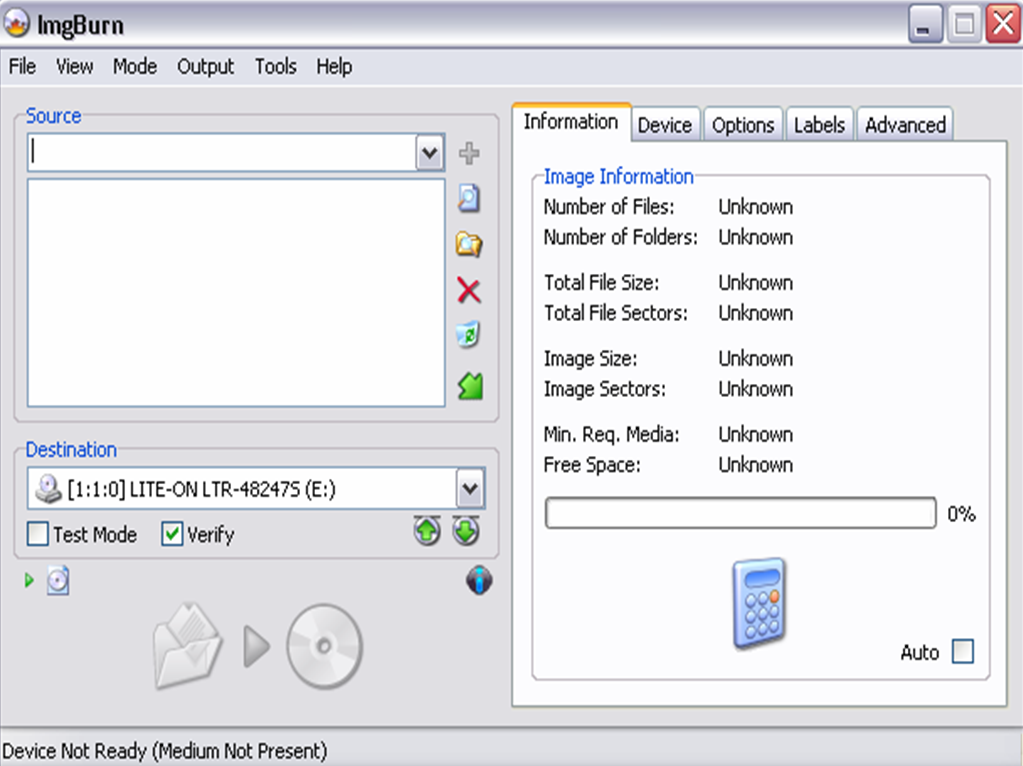Click the 'Number of Files:' label
1023x766 pixels.
609,207
